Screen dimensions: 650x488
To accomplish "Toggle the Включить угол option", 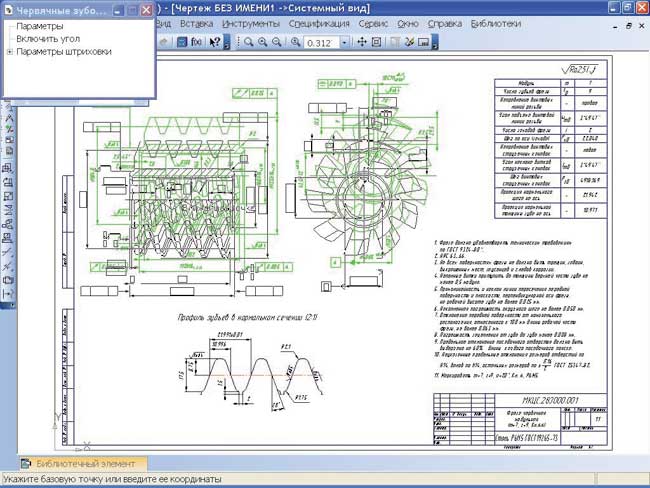I will click(48, 39).
